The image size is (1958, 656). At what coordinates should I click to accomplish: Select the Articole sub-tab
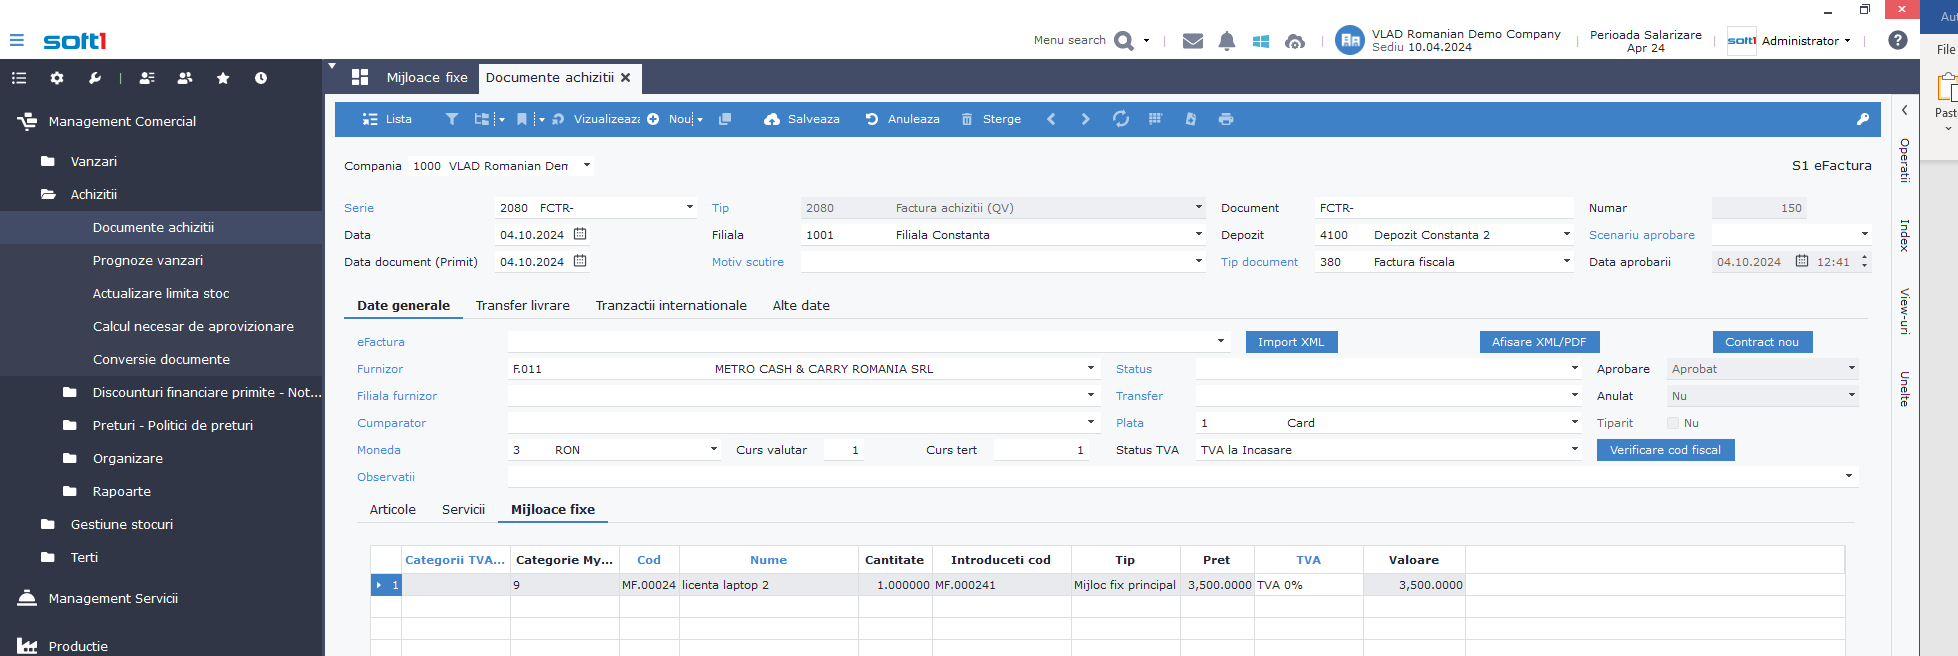393,509
